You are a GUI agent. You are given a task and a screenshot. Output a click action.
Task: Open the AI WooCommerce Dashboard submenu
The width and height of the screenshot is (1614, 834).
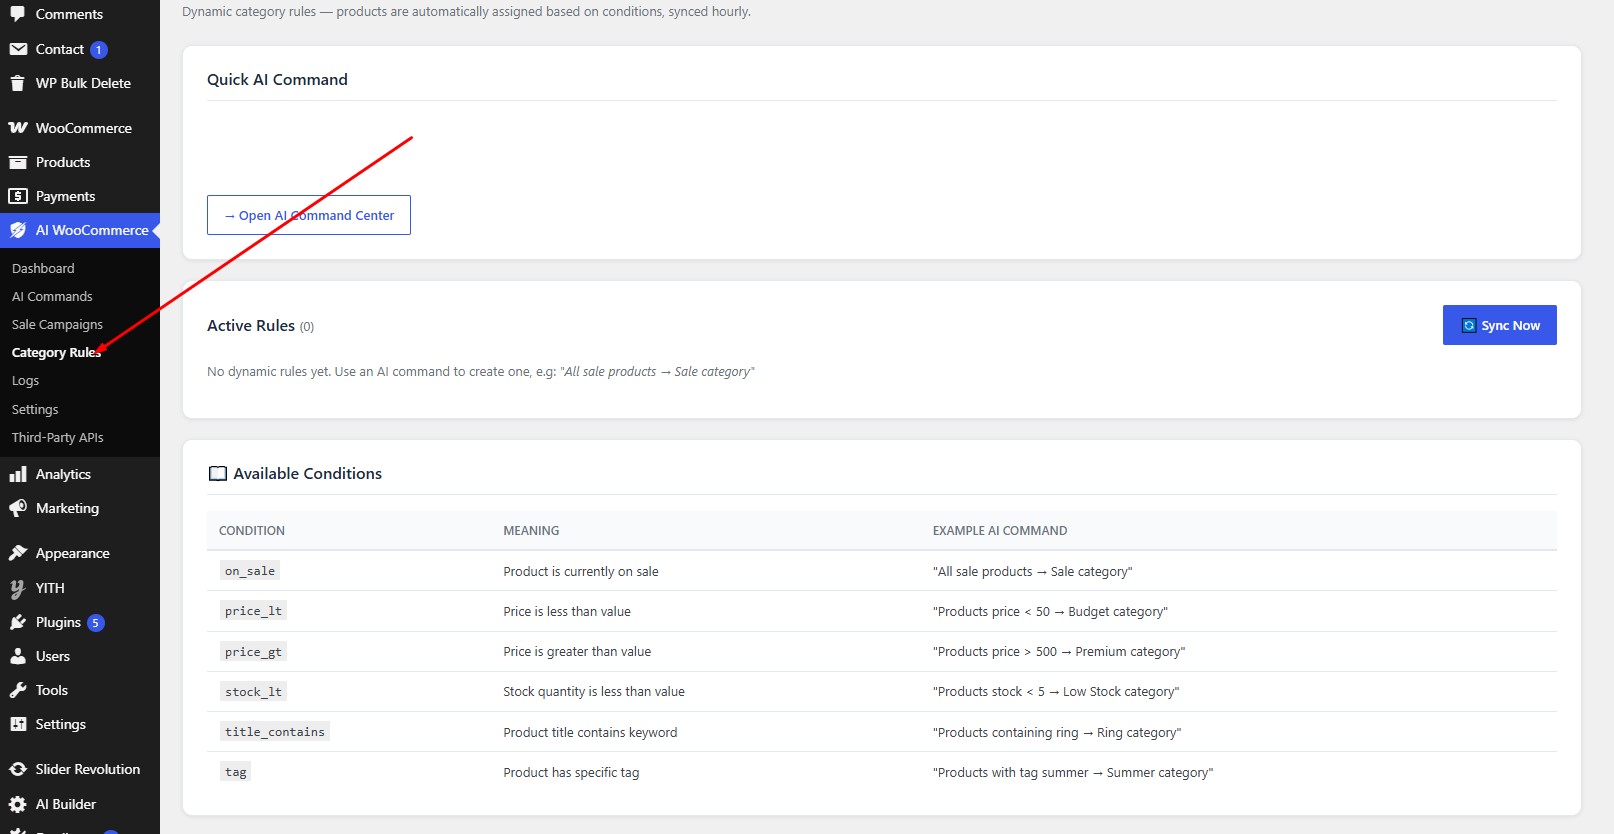click(43, 268)
